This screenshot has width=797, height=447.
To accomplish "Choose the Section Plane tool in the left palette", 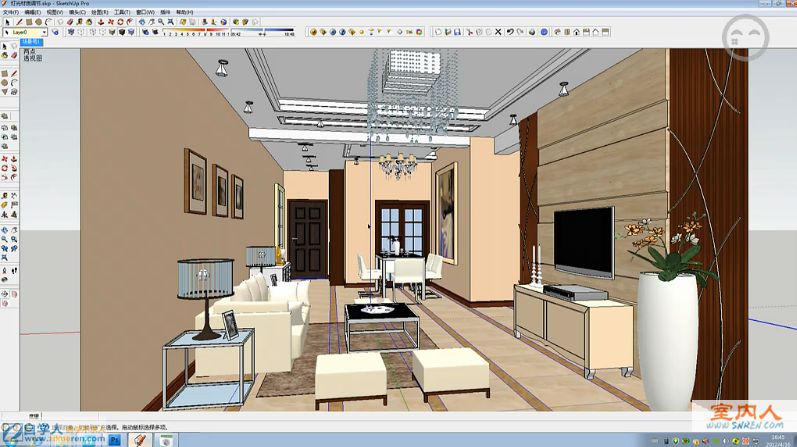I will [x=5, y=293].
